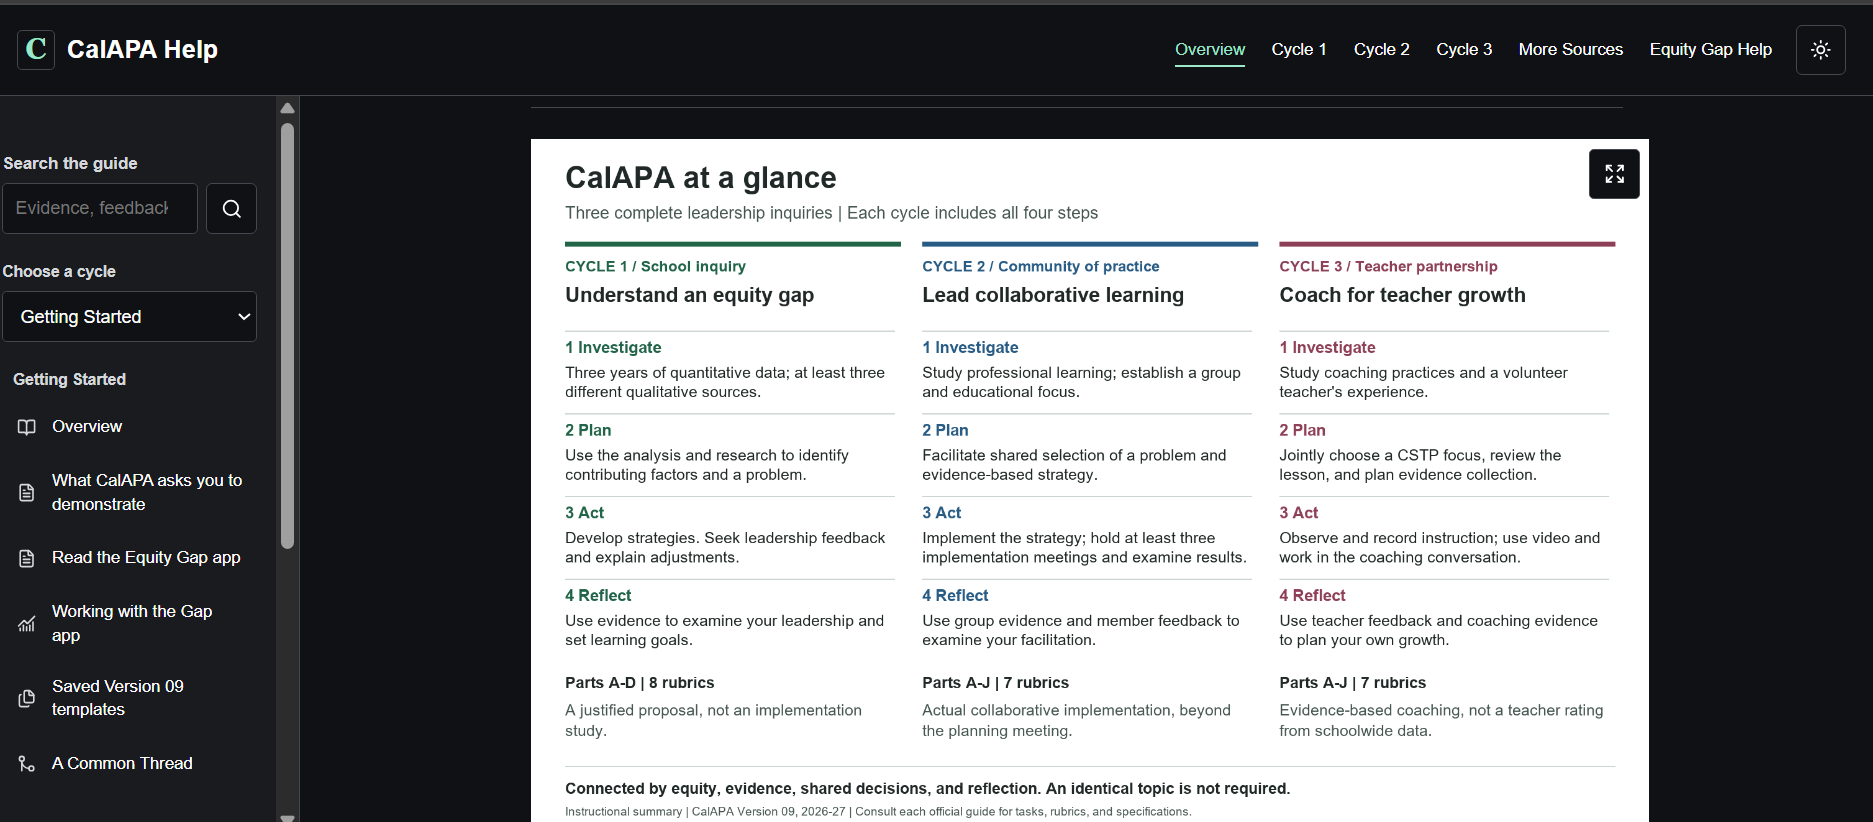1873x822 pixels.
Task: Click the Parts A-D | 8 rubrics text
Action: [x=639, y=682]
